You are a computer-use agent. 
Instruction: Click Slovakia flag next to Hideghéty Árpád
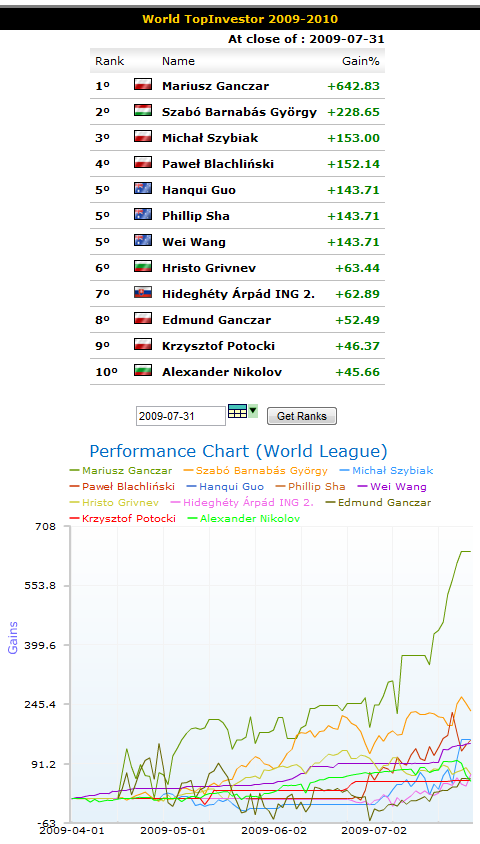pyautogui.click(x=143, y=292)
